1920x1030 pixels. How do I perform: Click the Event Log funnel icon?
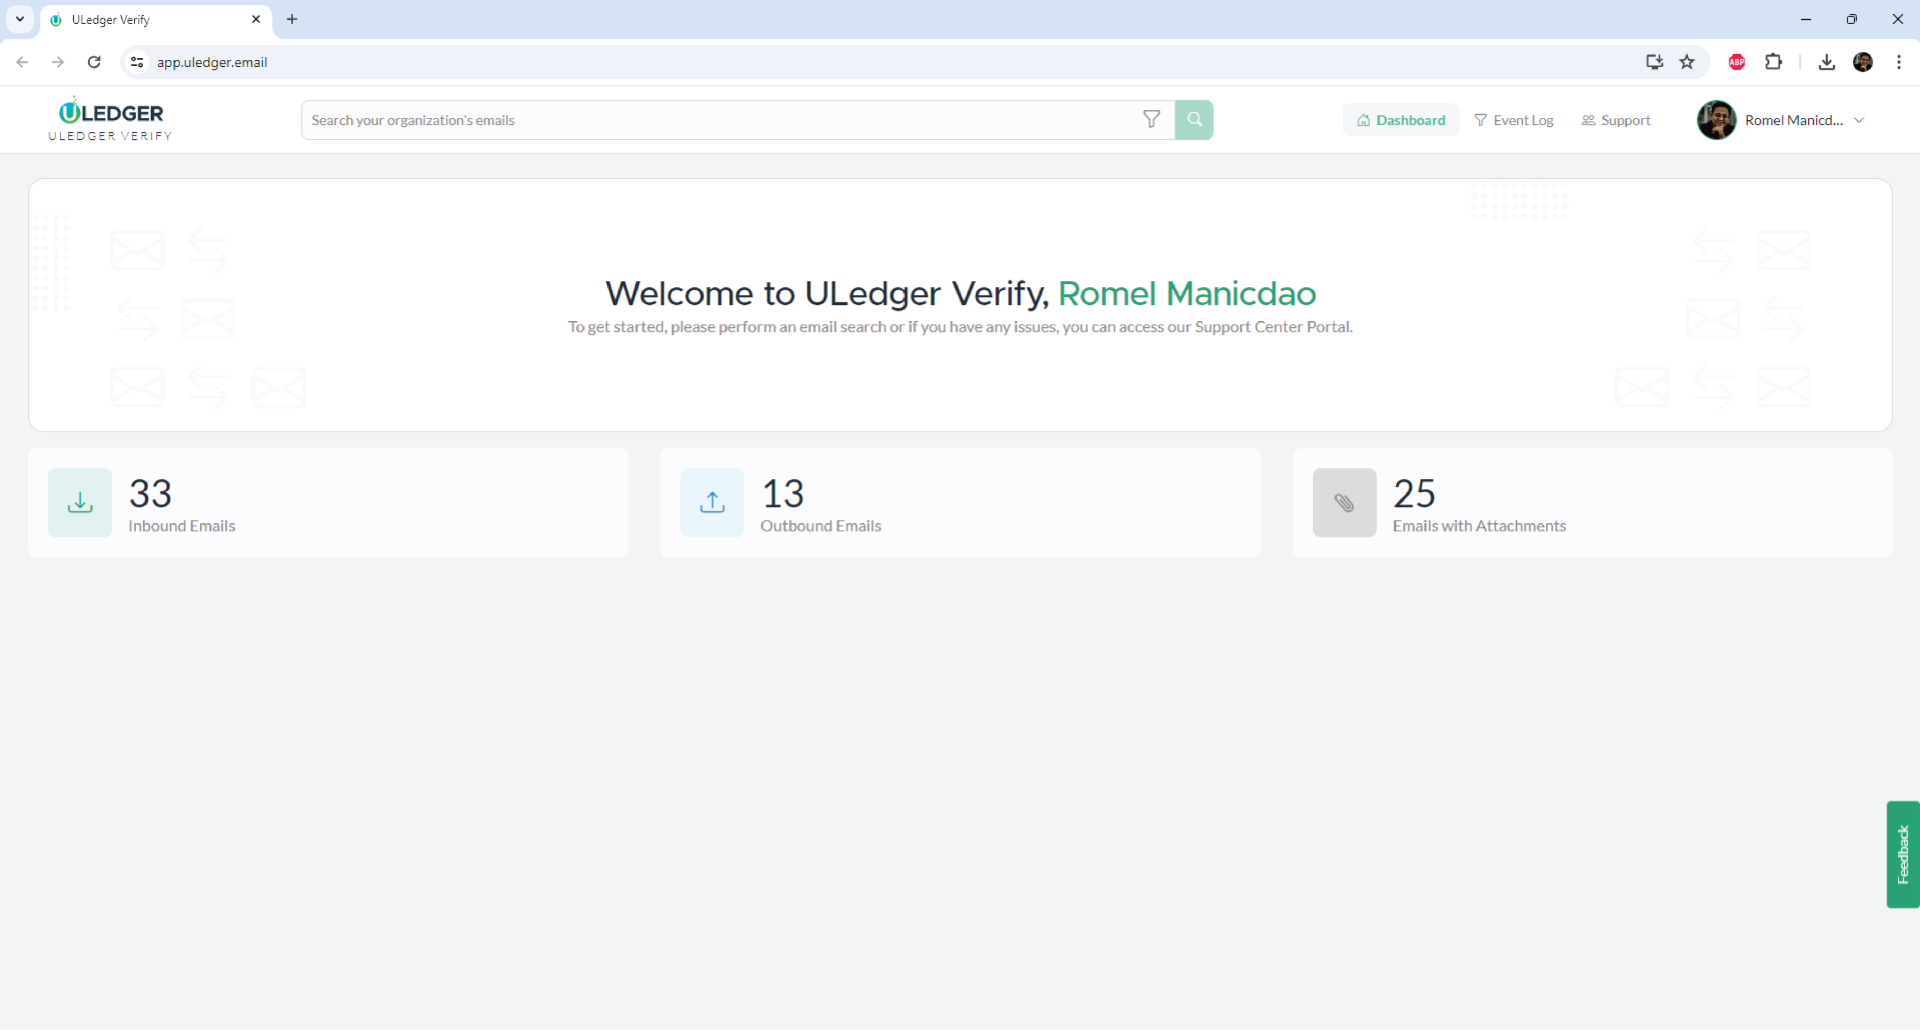click(x=1480, y=120)
